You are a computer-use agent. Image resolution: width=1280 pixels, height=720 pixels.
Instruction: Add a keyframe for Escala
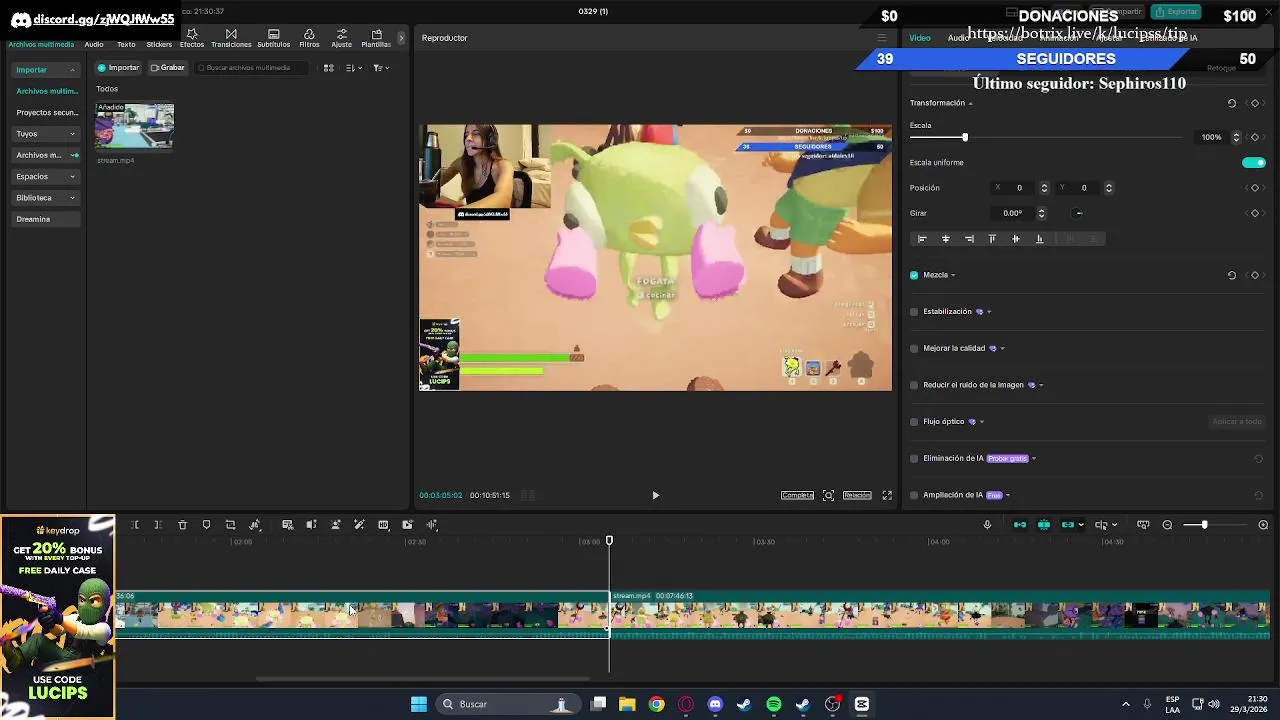pos(1255,137)
